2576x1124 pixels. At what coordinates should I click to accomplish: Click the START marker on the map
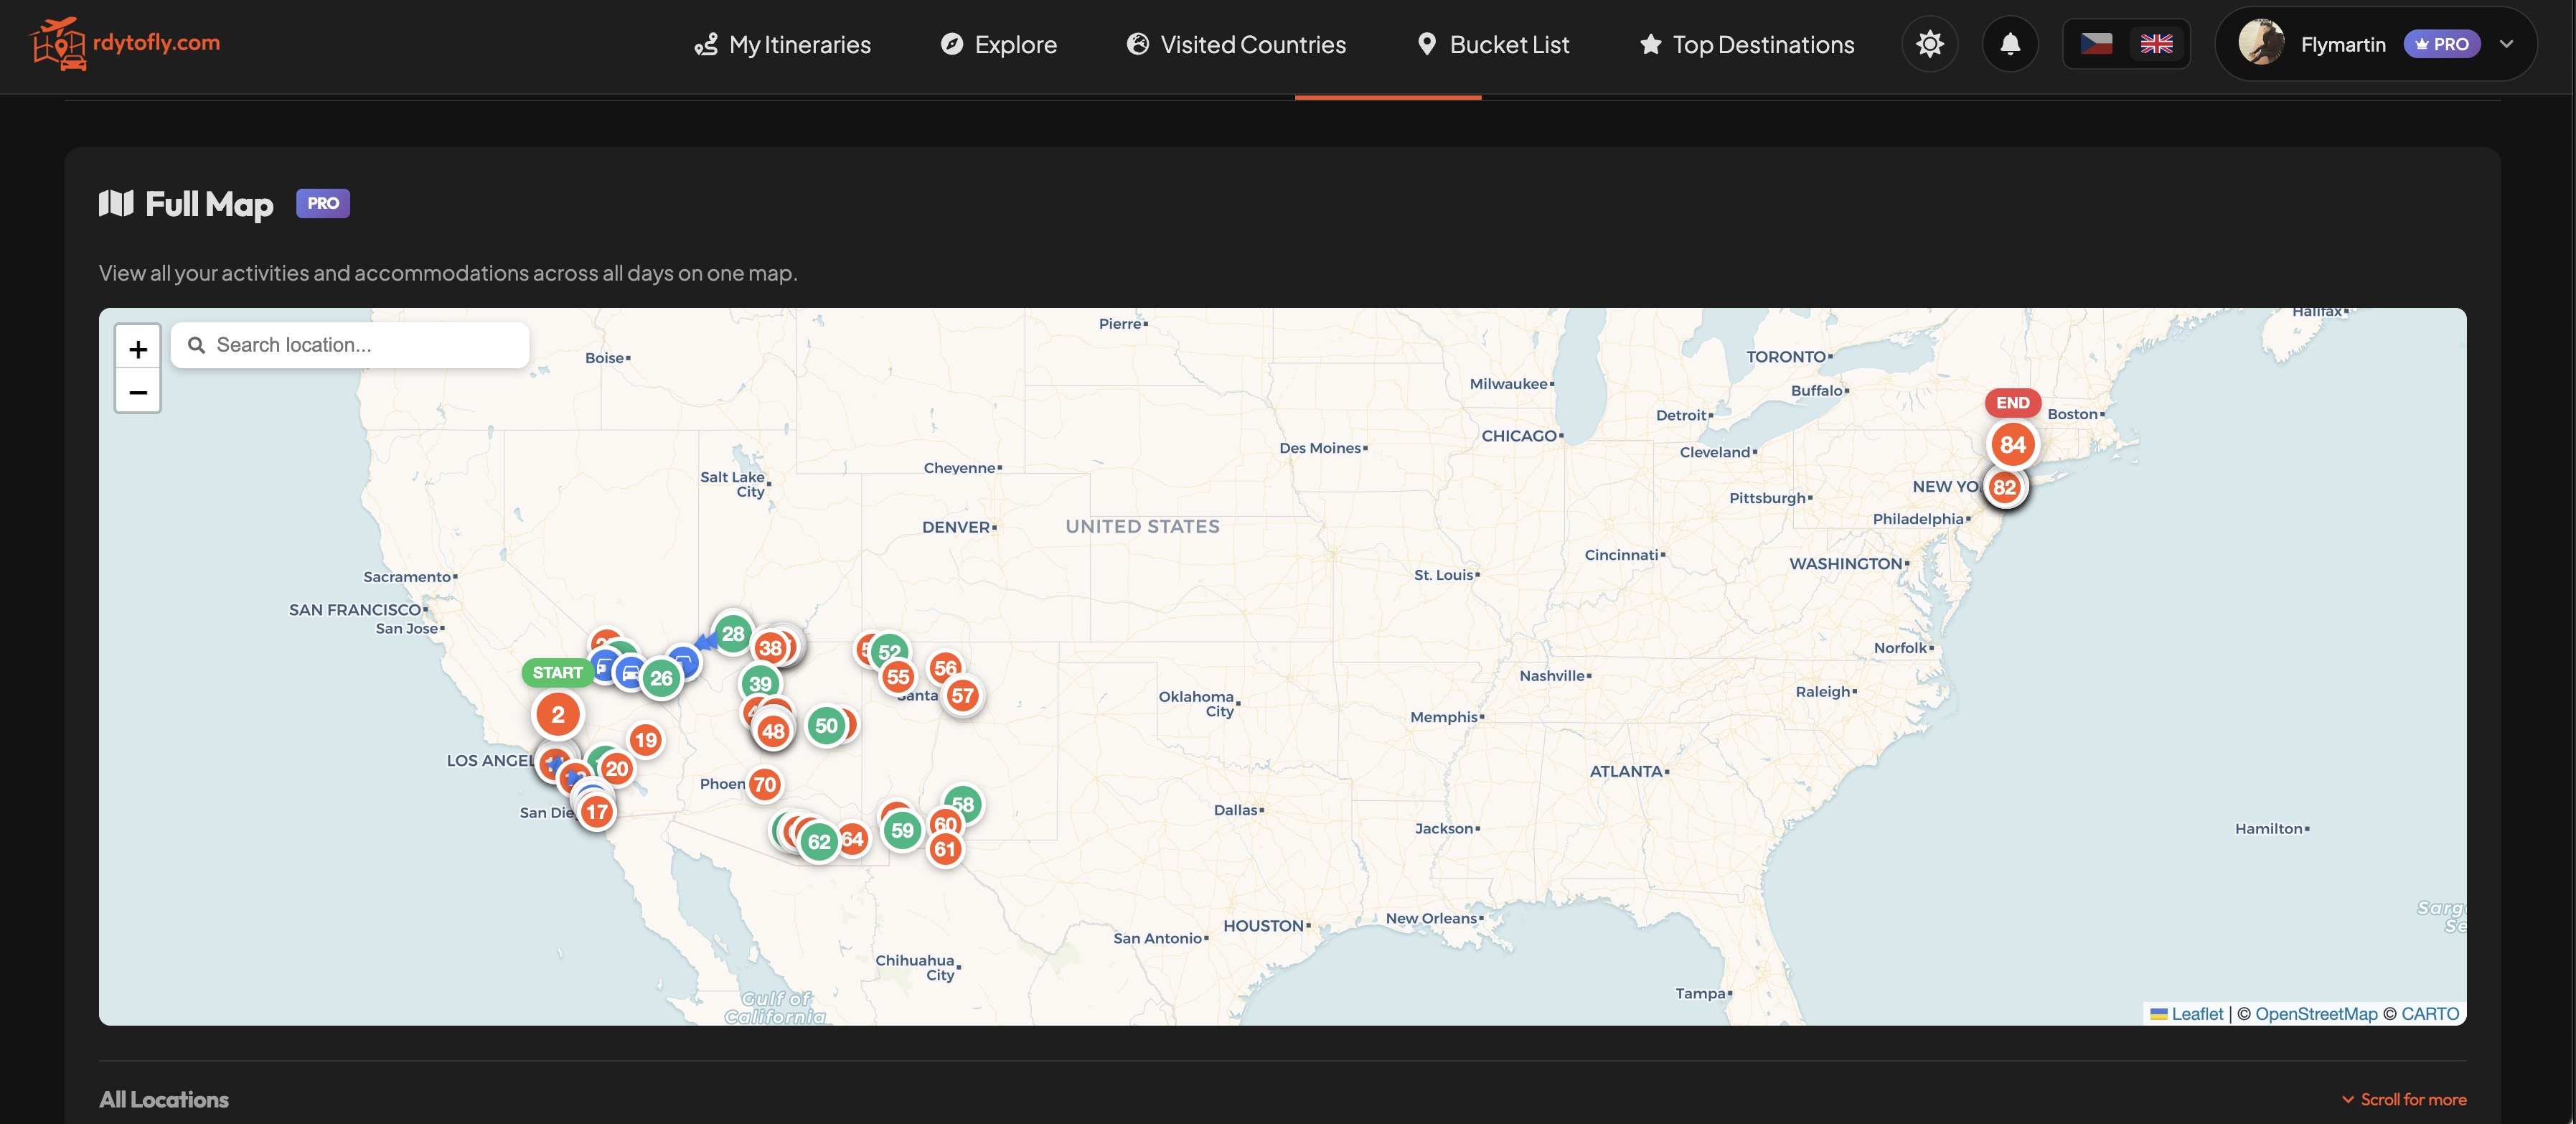(558, 672)
